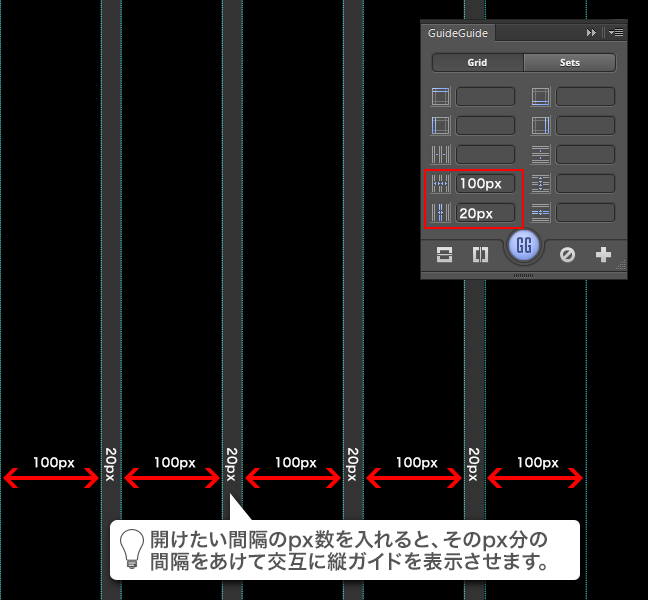Click the empty number of columns field

click(x=485, y=155)
